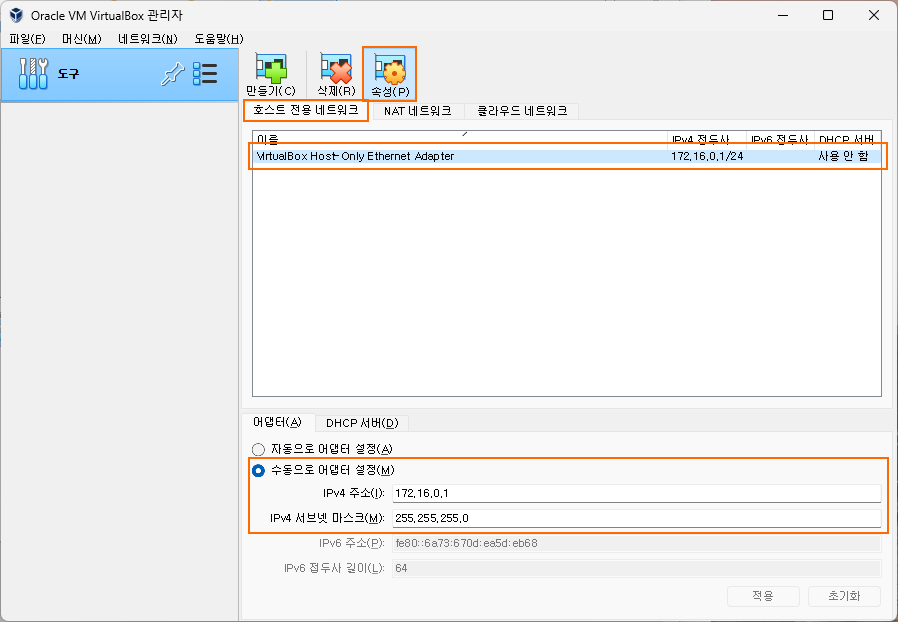
Task: Minimize the VirtualBox window
Action: point(783,15)
